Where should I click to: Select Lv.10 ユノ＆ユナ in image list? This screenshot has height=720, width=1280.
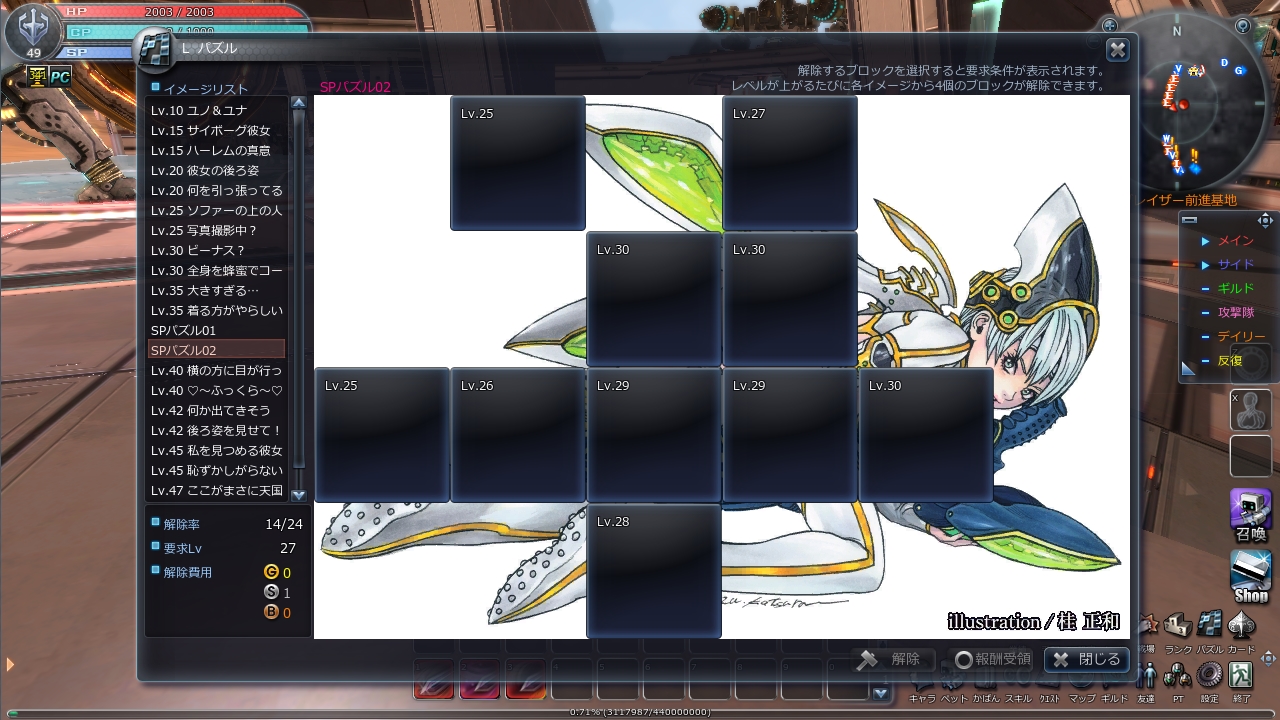[217, 110]
